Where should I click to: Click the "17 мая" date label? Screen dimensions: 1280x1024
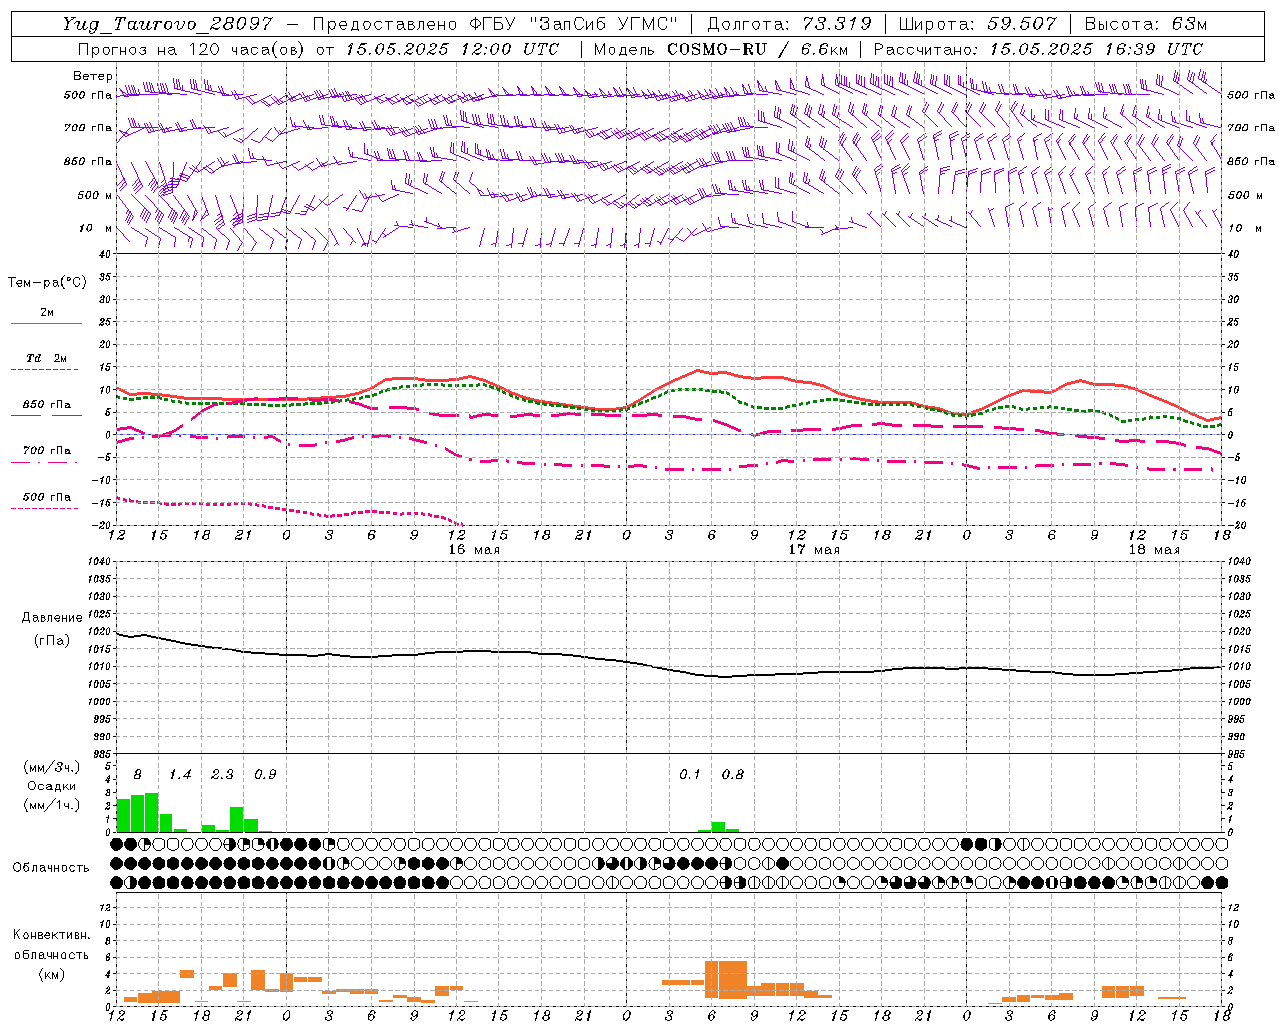tap(814, 550)
